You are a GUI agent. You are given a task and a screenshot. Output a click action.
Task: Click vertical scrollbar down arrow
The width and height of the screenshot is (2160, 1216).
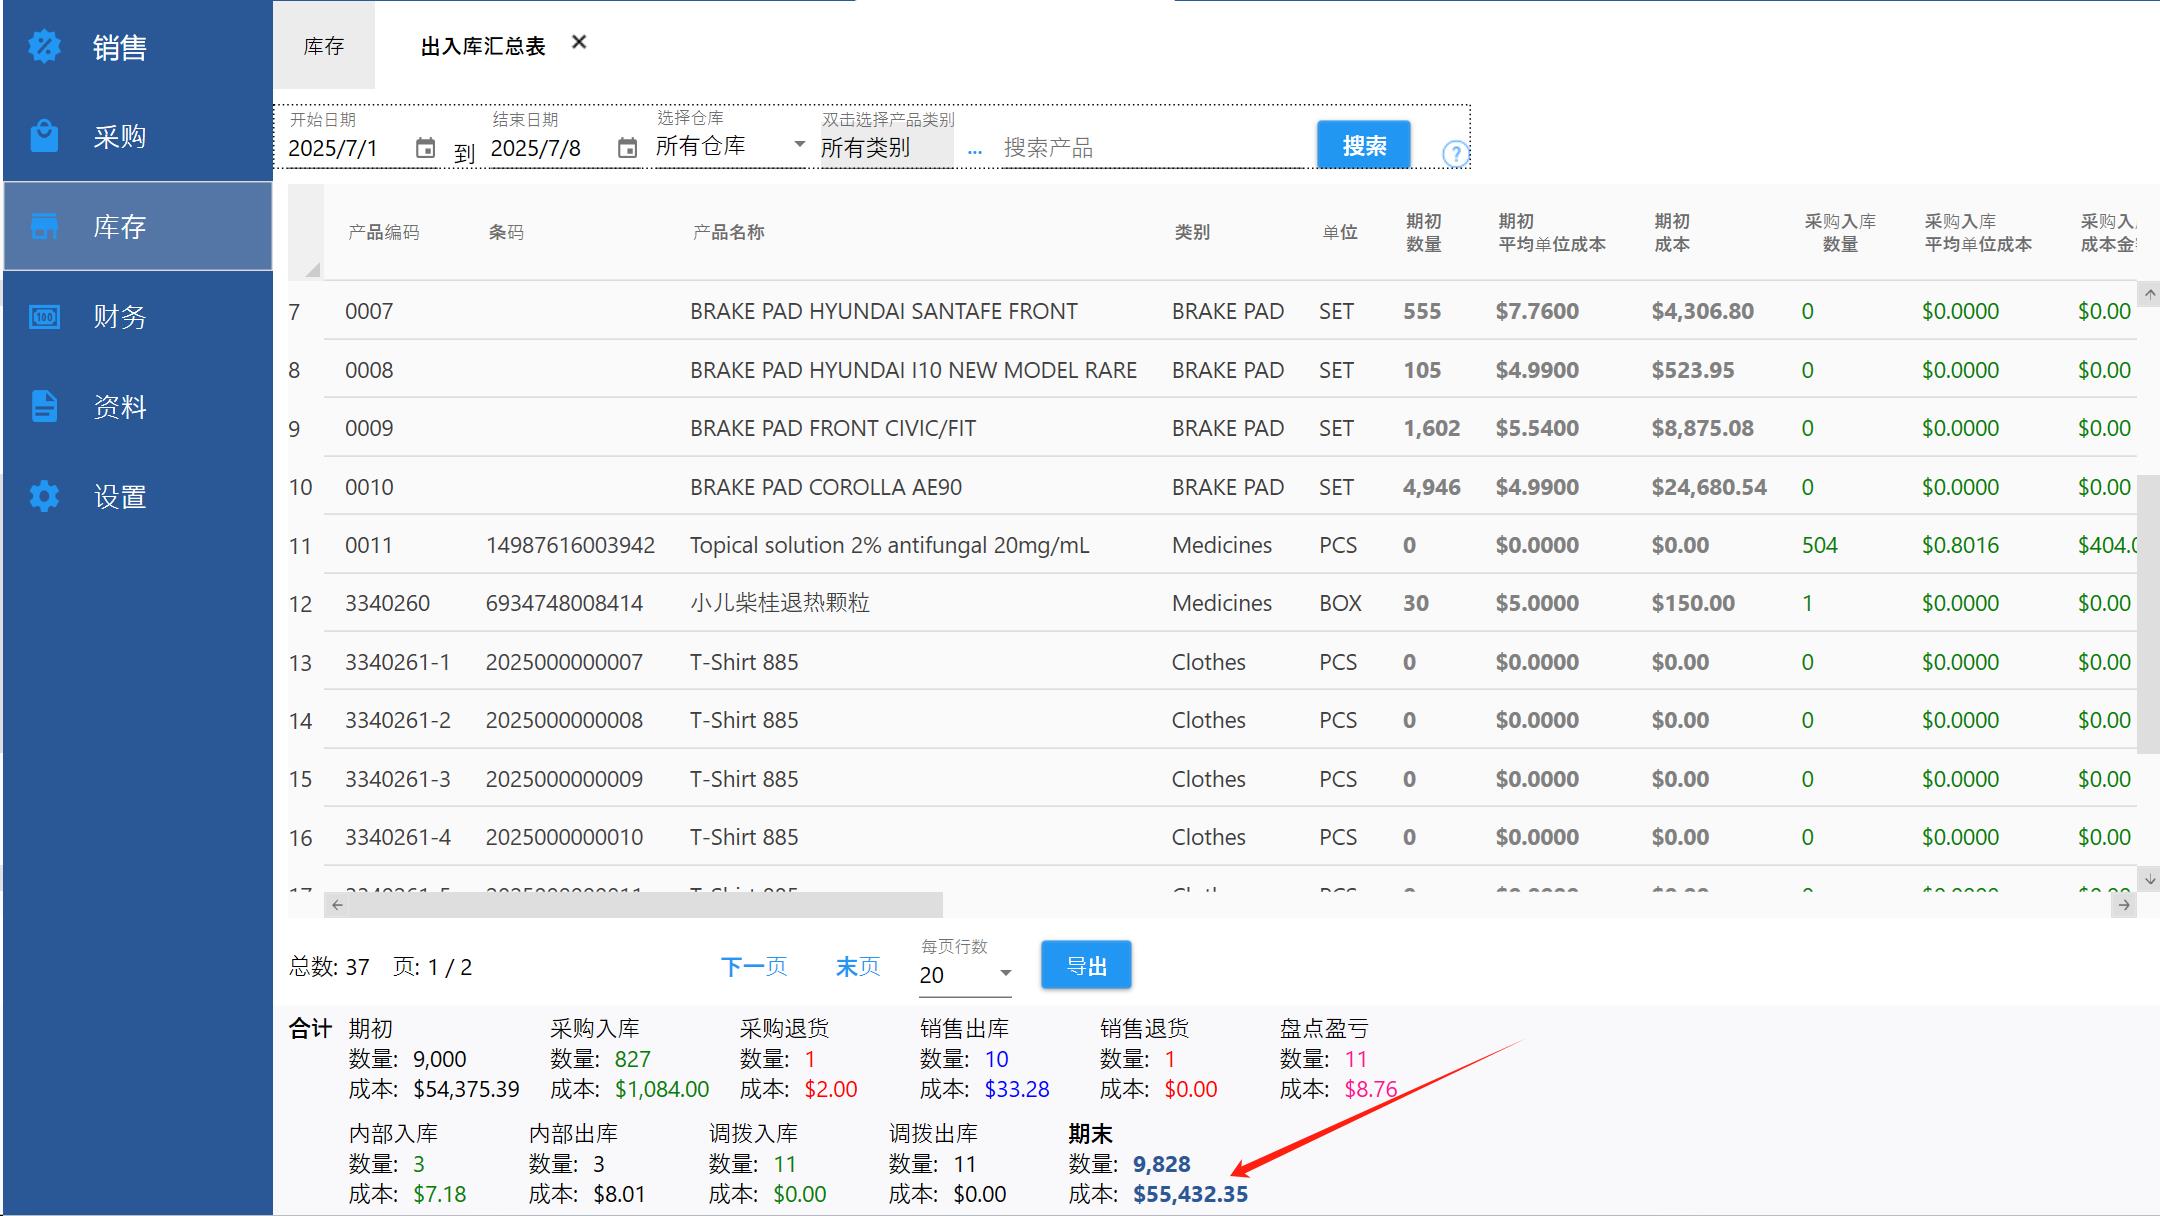tap(2149, 880)
